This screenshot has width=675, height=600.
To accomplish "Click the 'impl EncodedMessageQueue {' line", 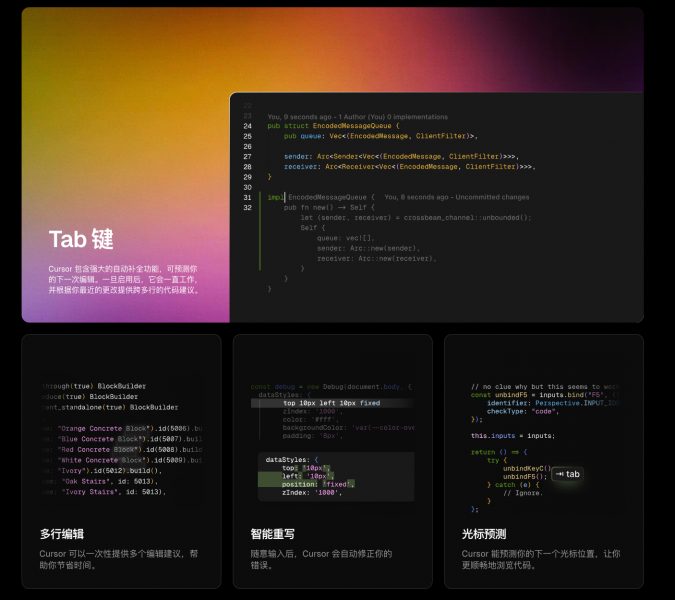I will pos(321,197).
